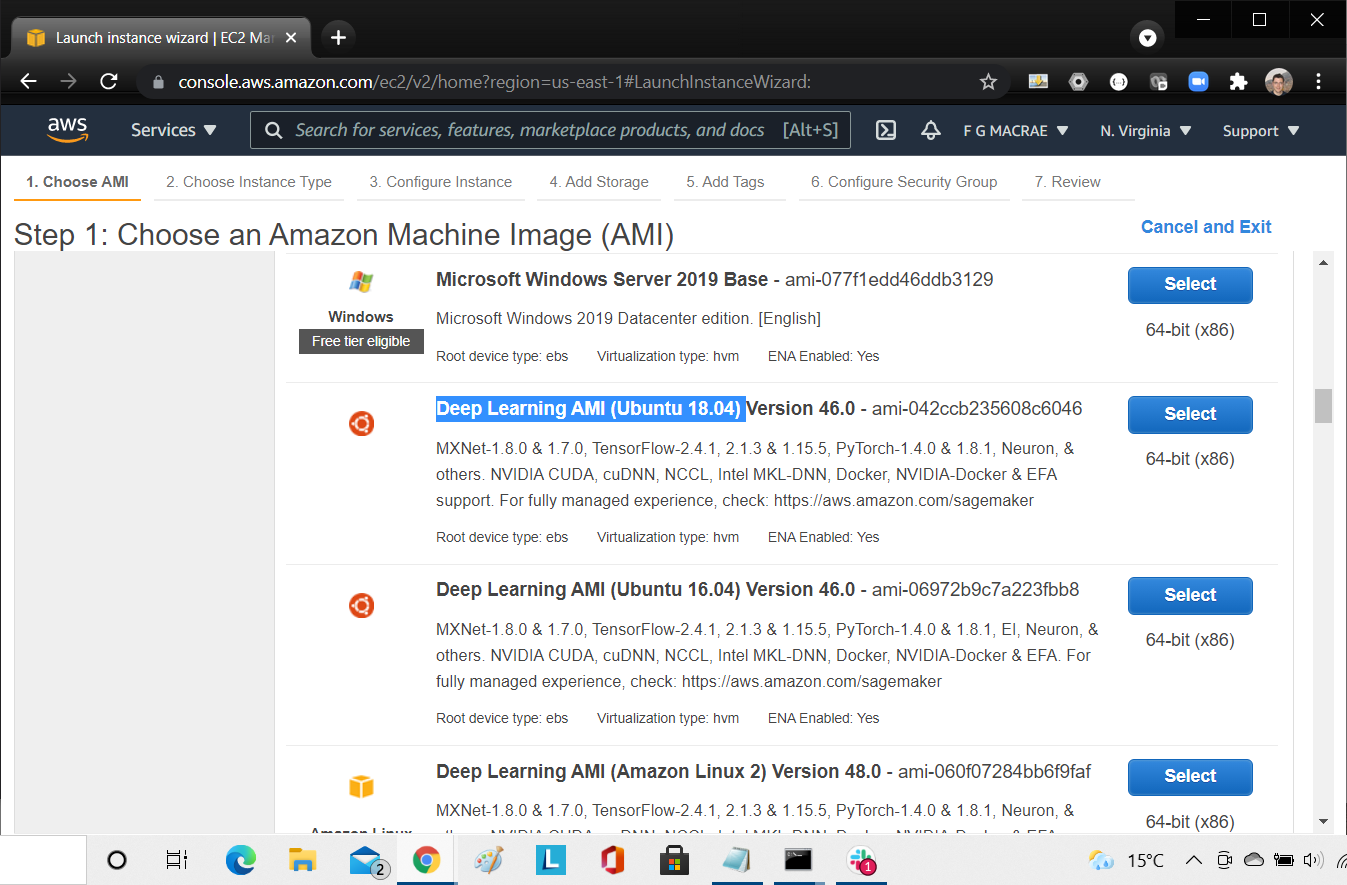
Task: Open the Chrome profile avatar
Action: point(1278,82)
